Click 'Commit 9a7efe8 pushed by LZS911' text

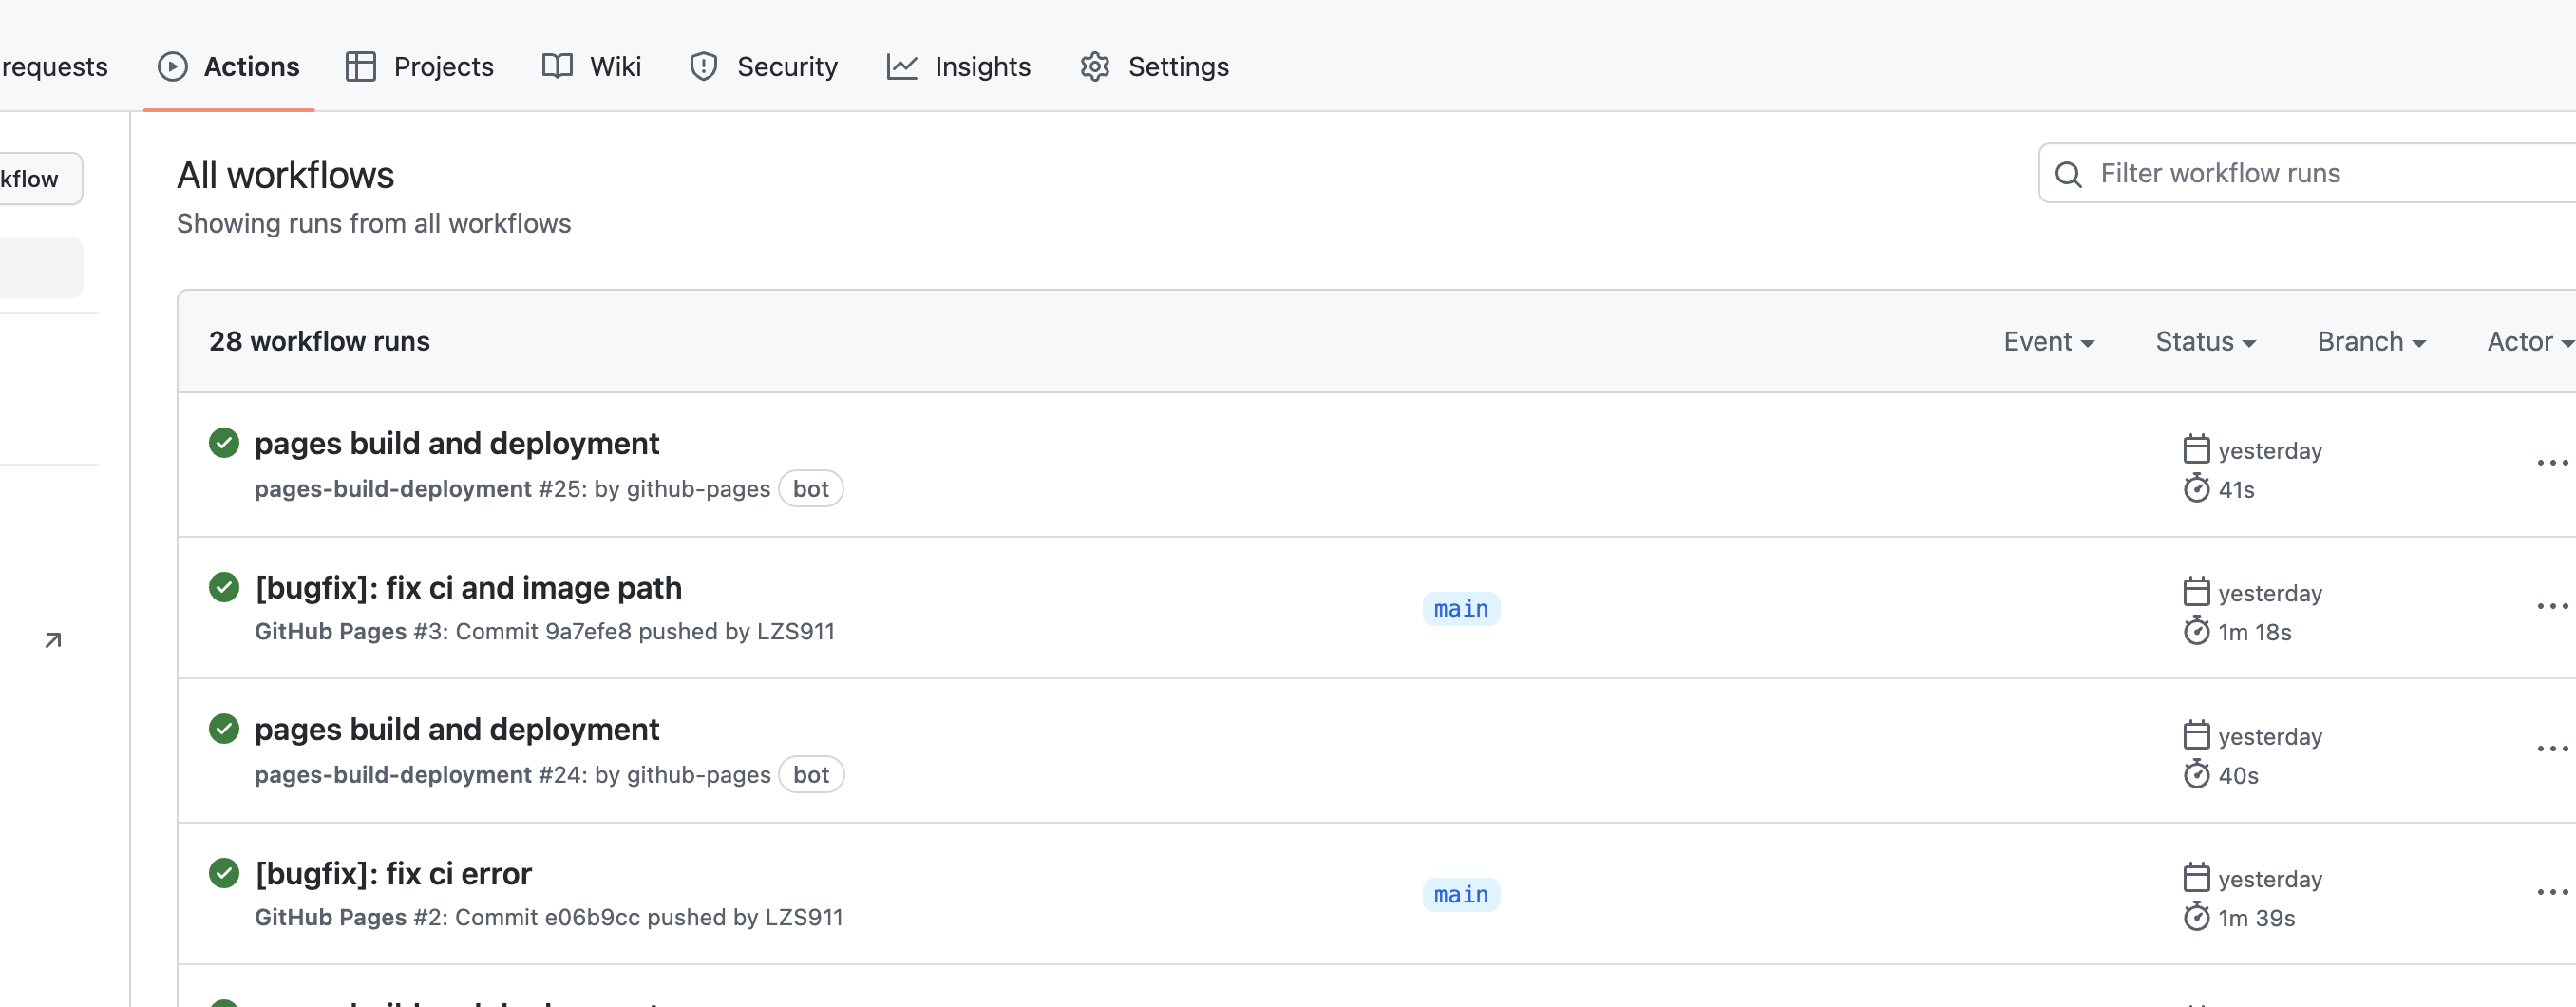click(x=645, y=632)
